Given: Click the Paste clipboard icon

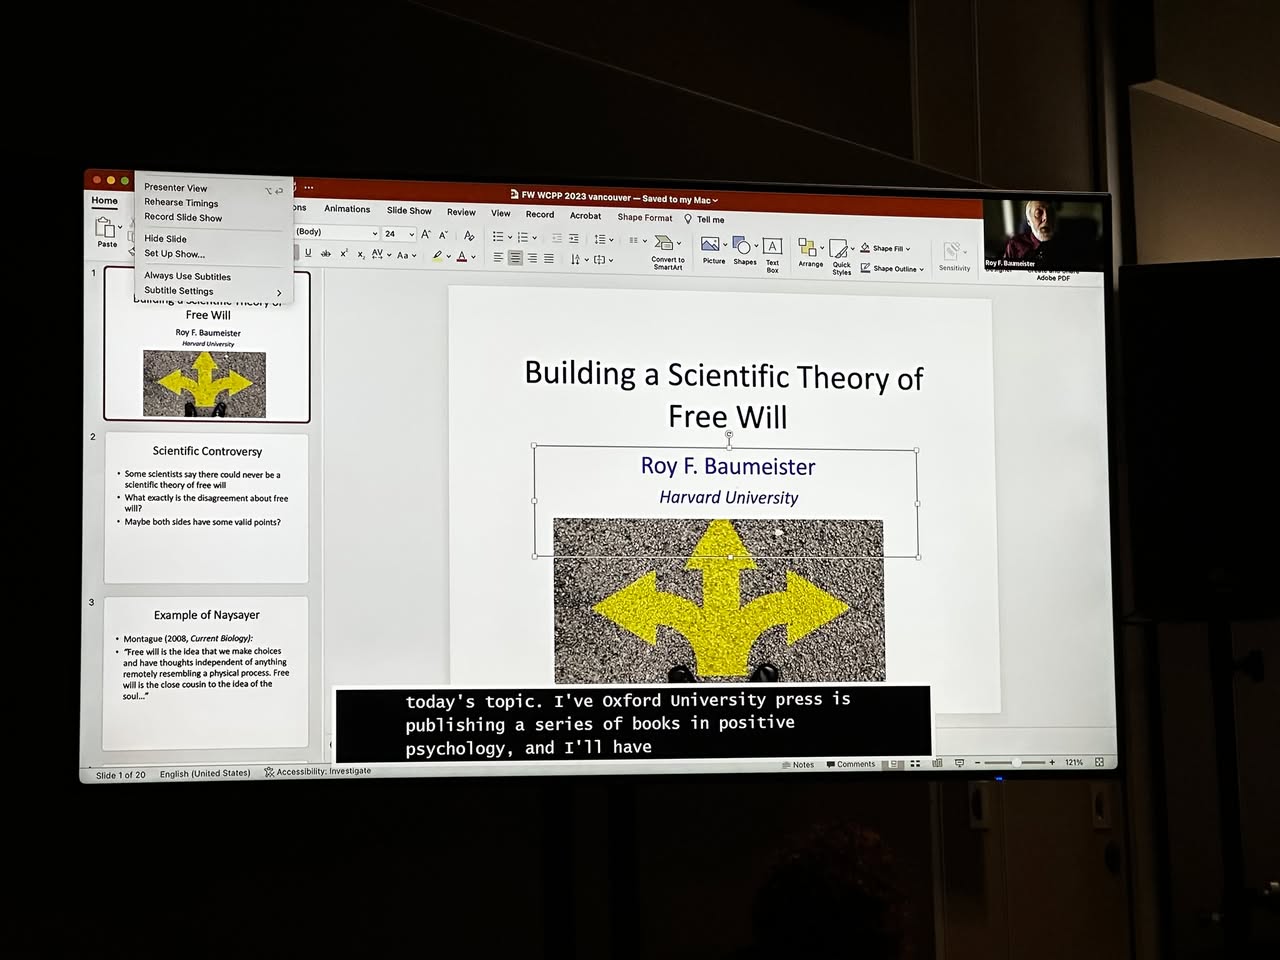Looking at the screenshot, I should click(x=107, y=232).
